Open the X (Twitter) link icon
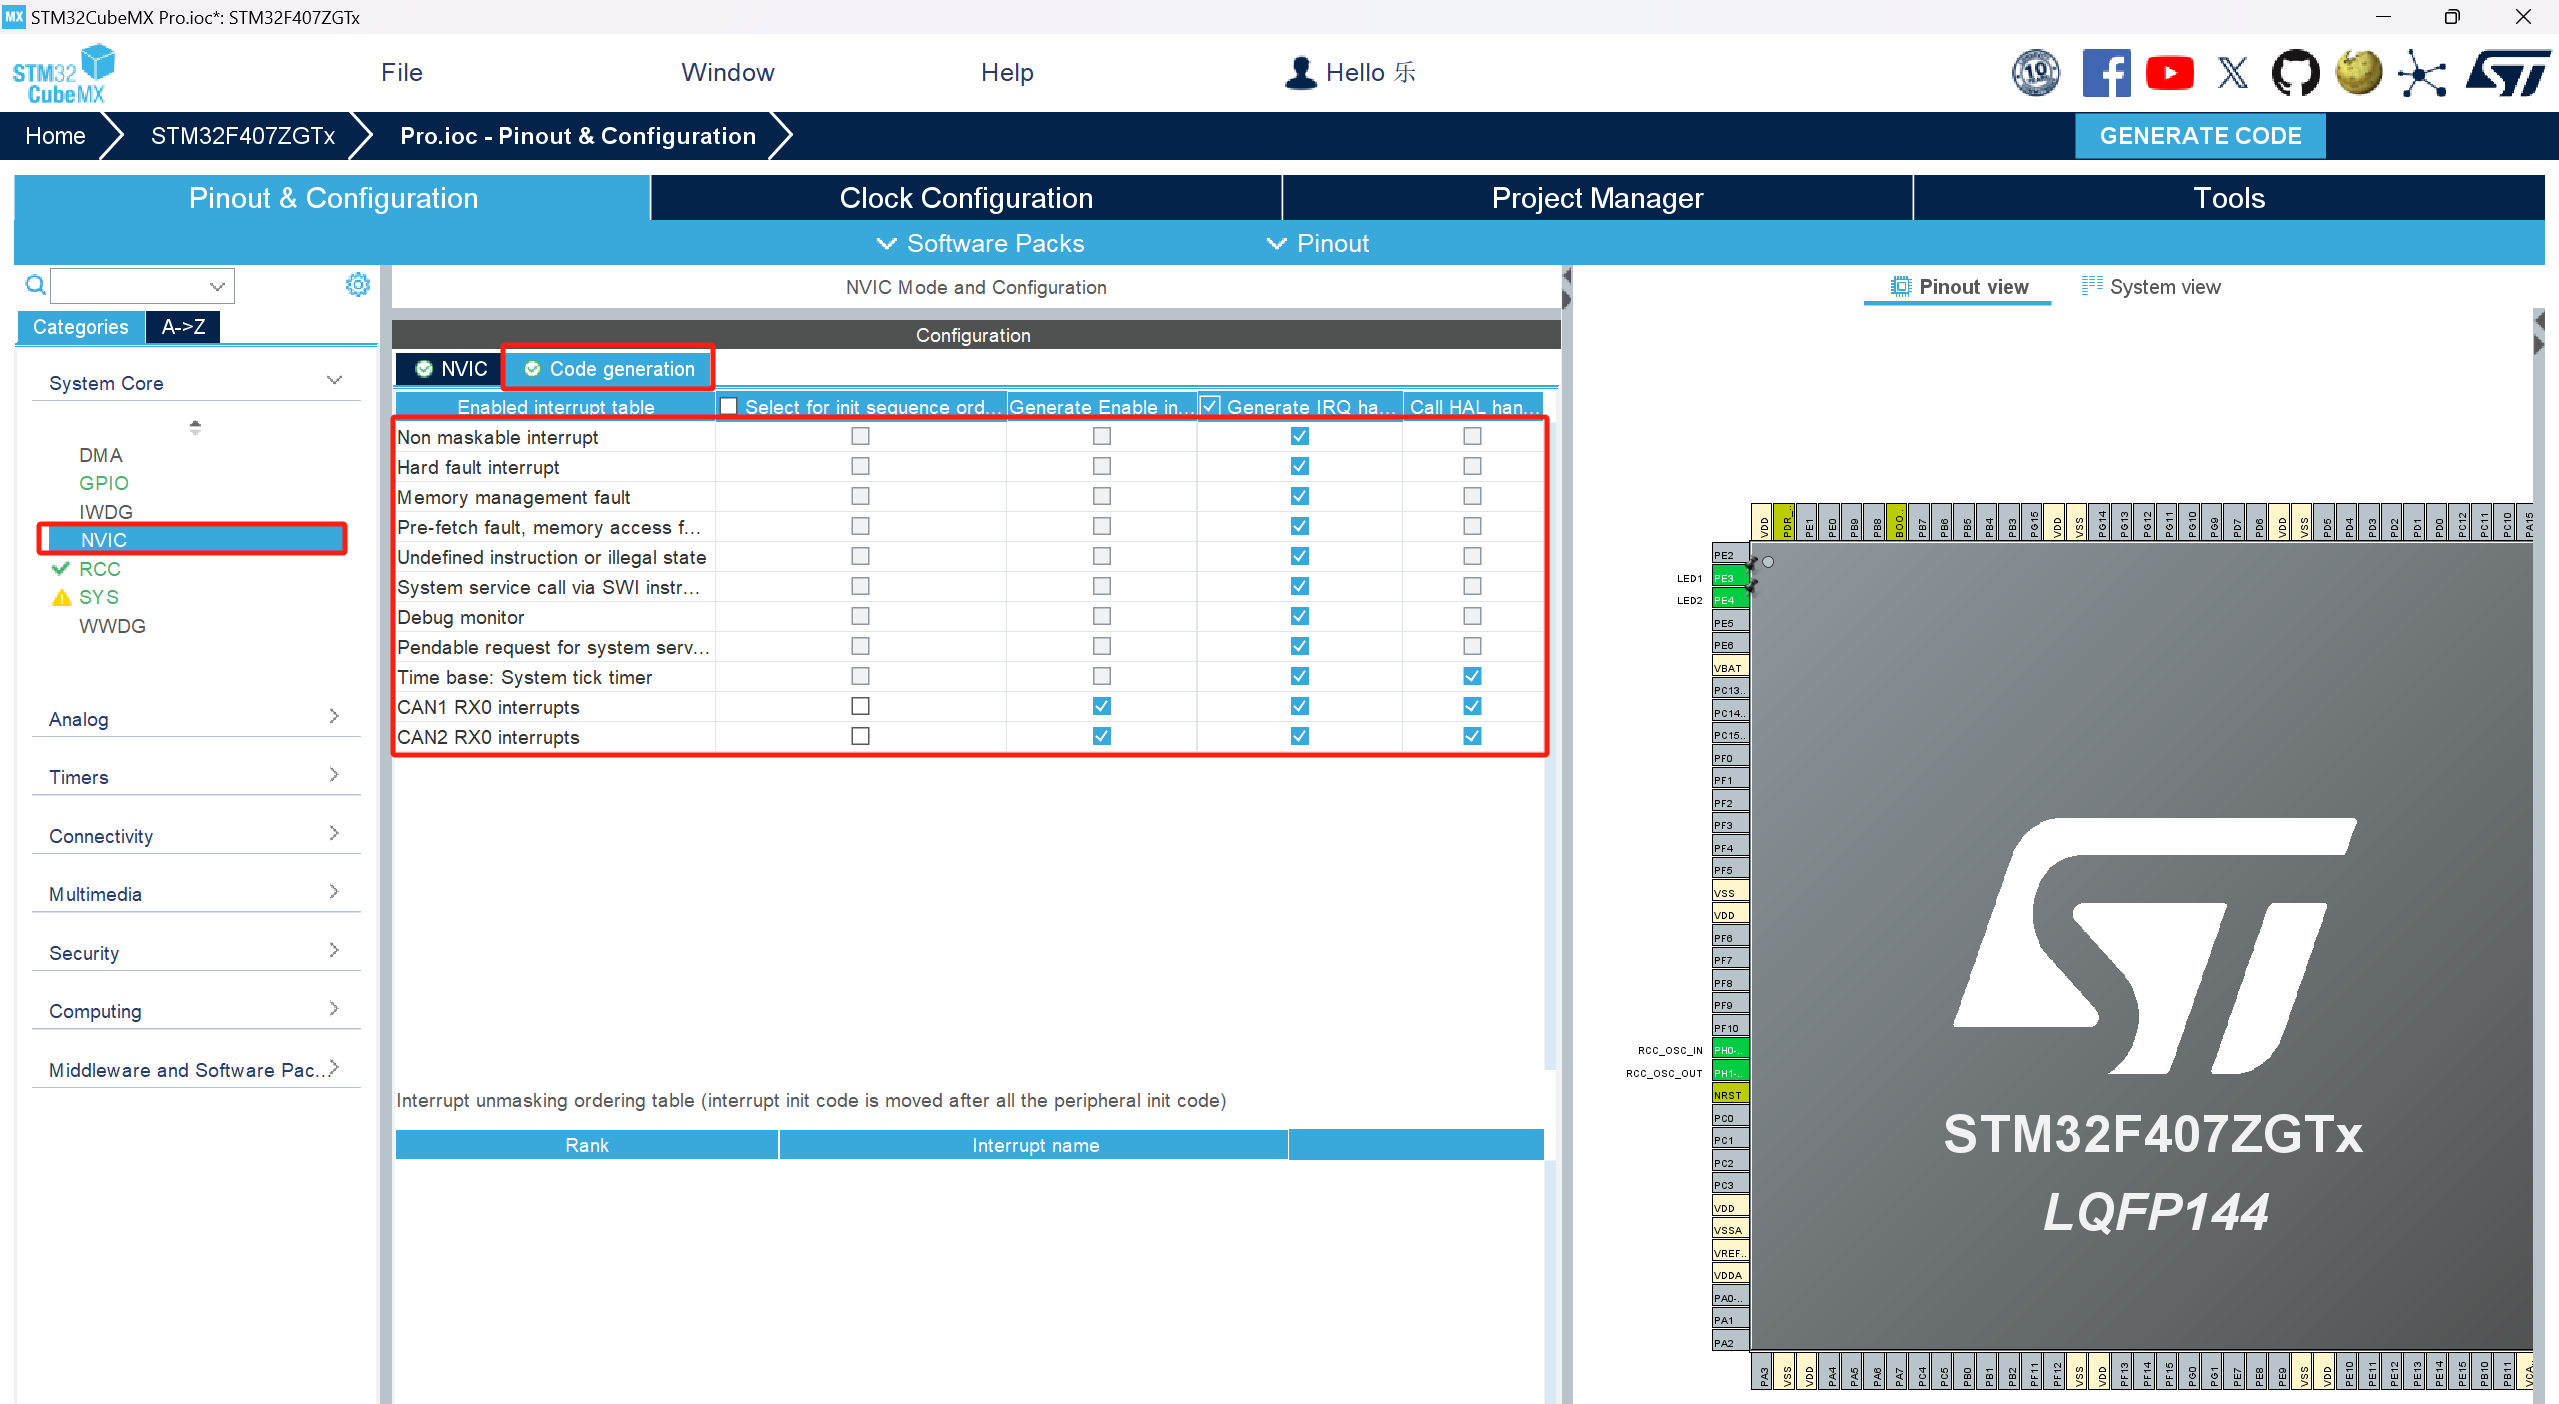2559x1404 pixels. coord(2232,73)
